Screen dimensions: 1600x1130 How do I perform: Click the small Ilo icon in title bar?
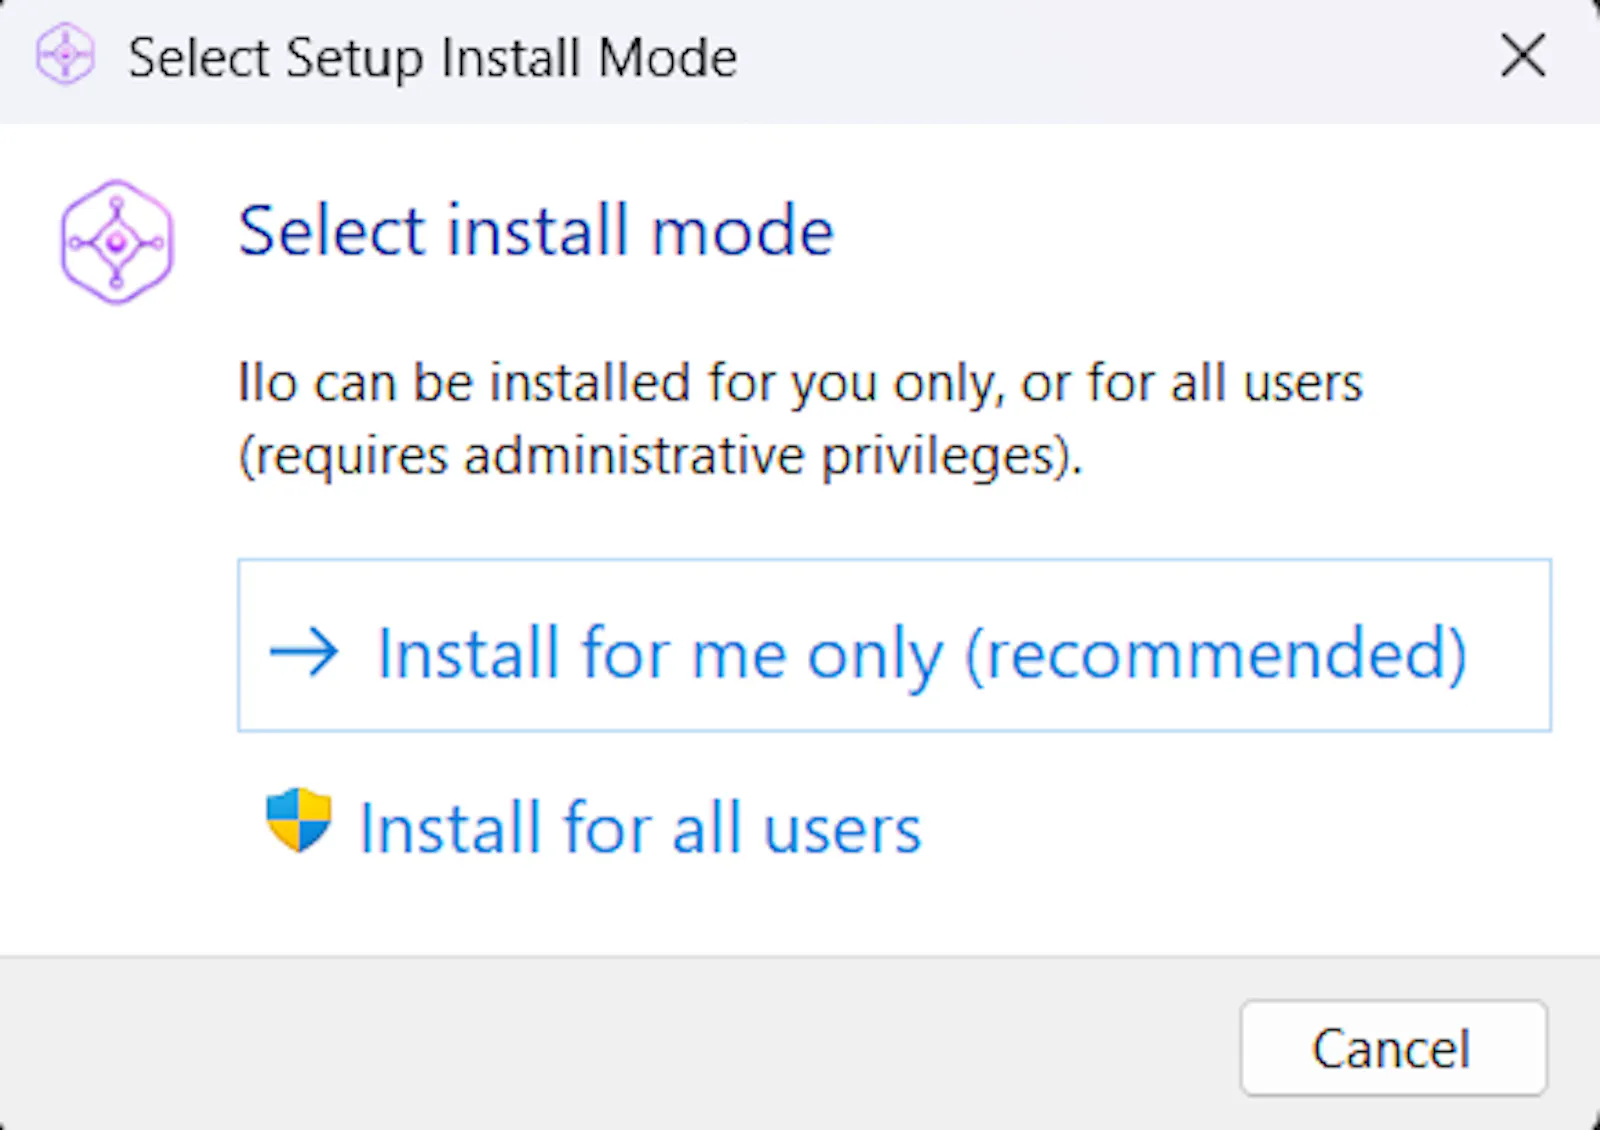65,55
